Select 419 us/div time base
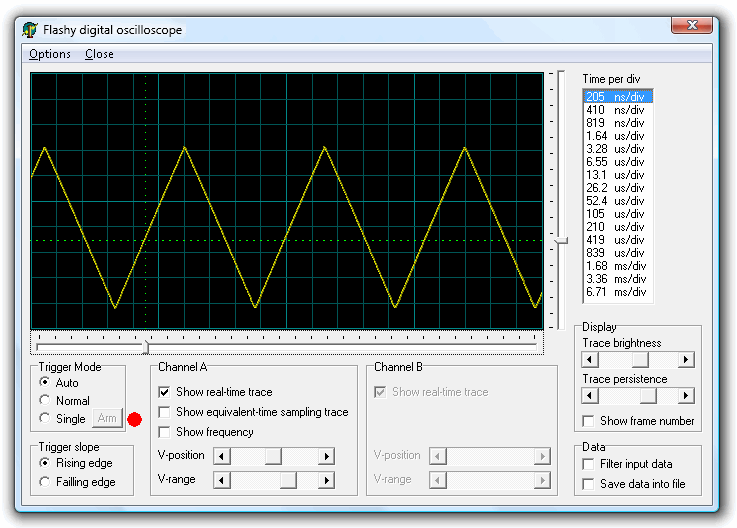The image size is (737, 528). point(618,240)
